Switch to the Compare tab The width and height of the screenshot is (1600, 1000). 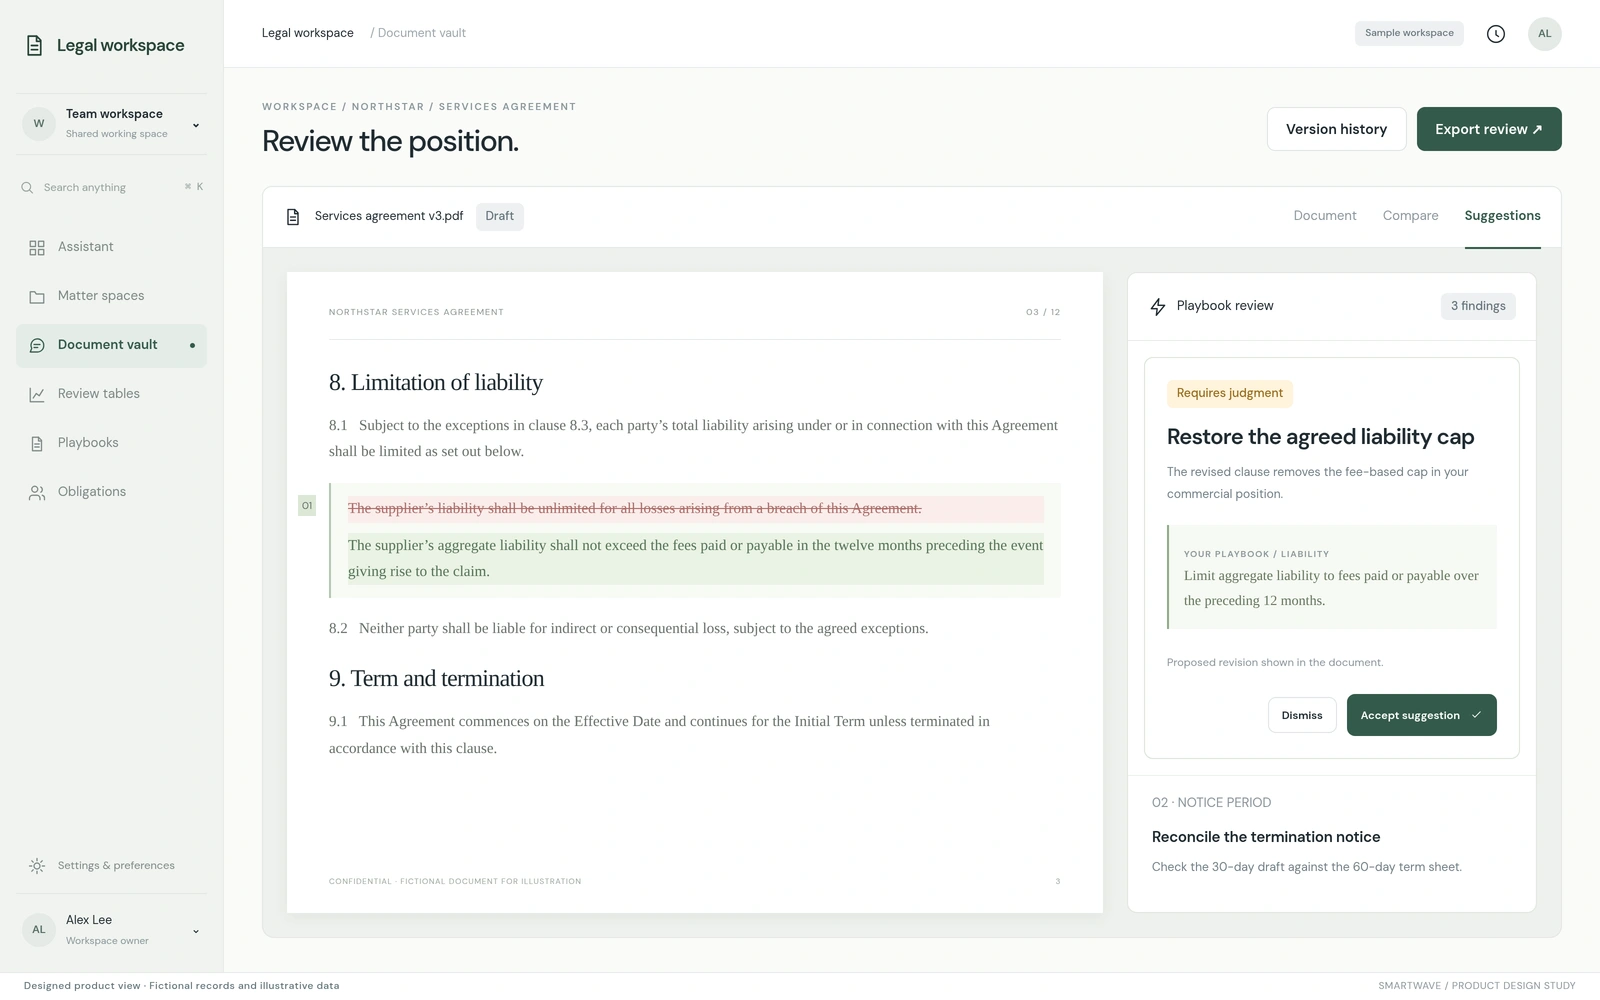click(1410, 216)
